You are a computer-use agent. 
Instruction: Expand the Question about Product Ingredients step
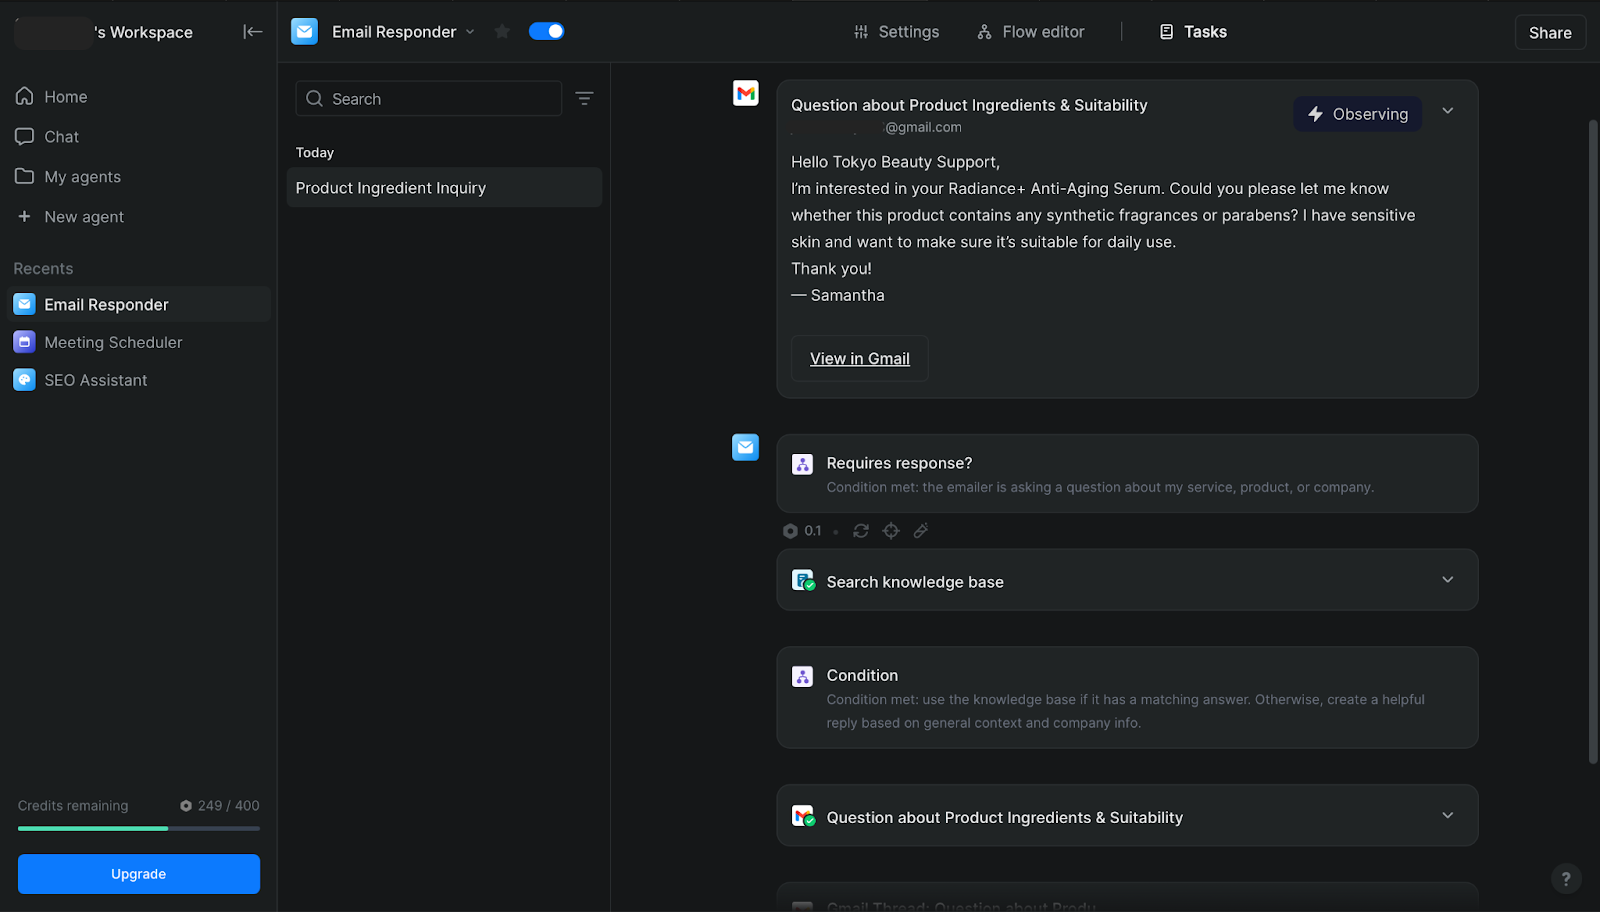1447,816
